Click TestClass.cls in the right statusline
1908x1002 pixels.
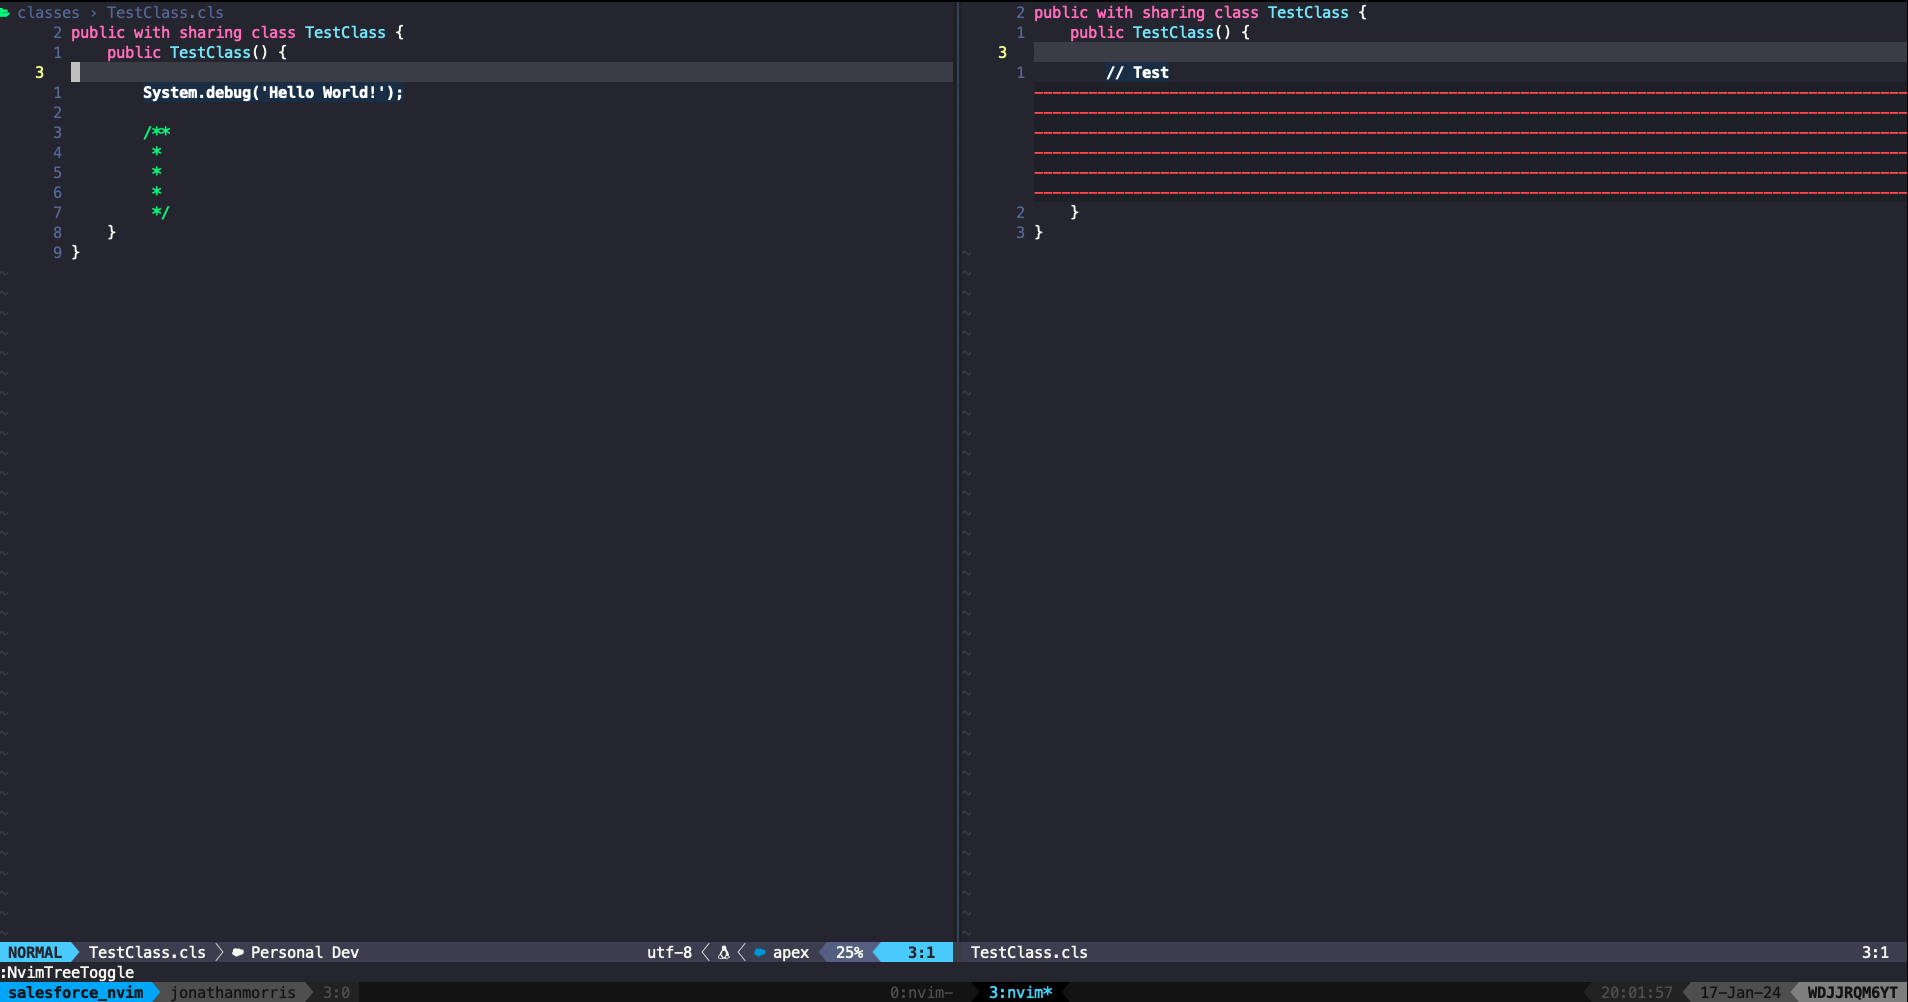1029,952
